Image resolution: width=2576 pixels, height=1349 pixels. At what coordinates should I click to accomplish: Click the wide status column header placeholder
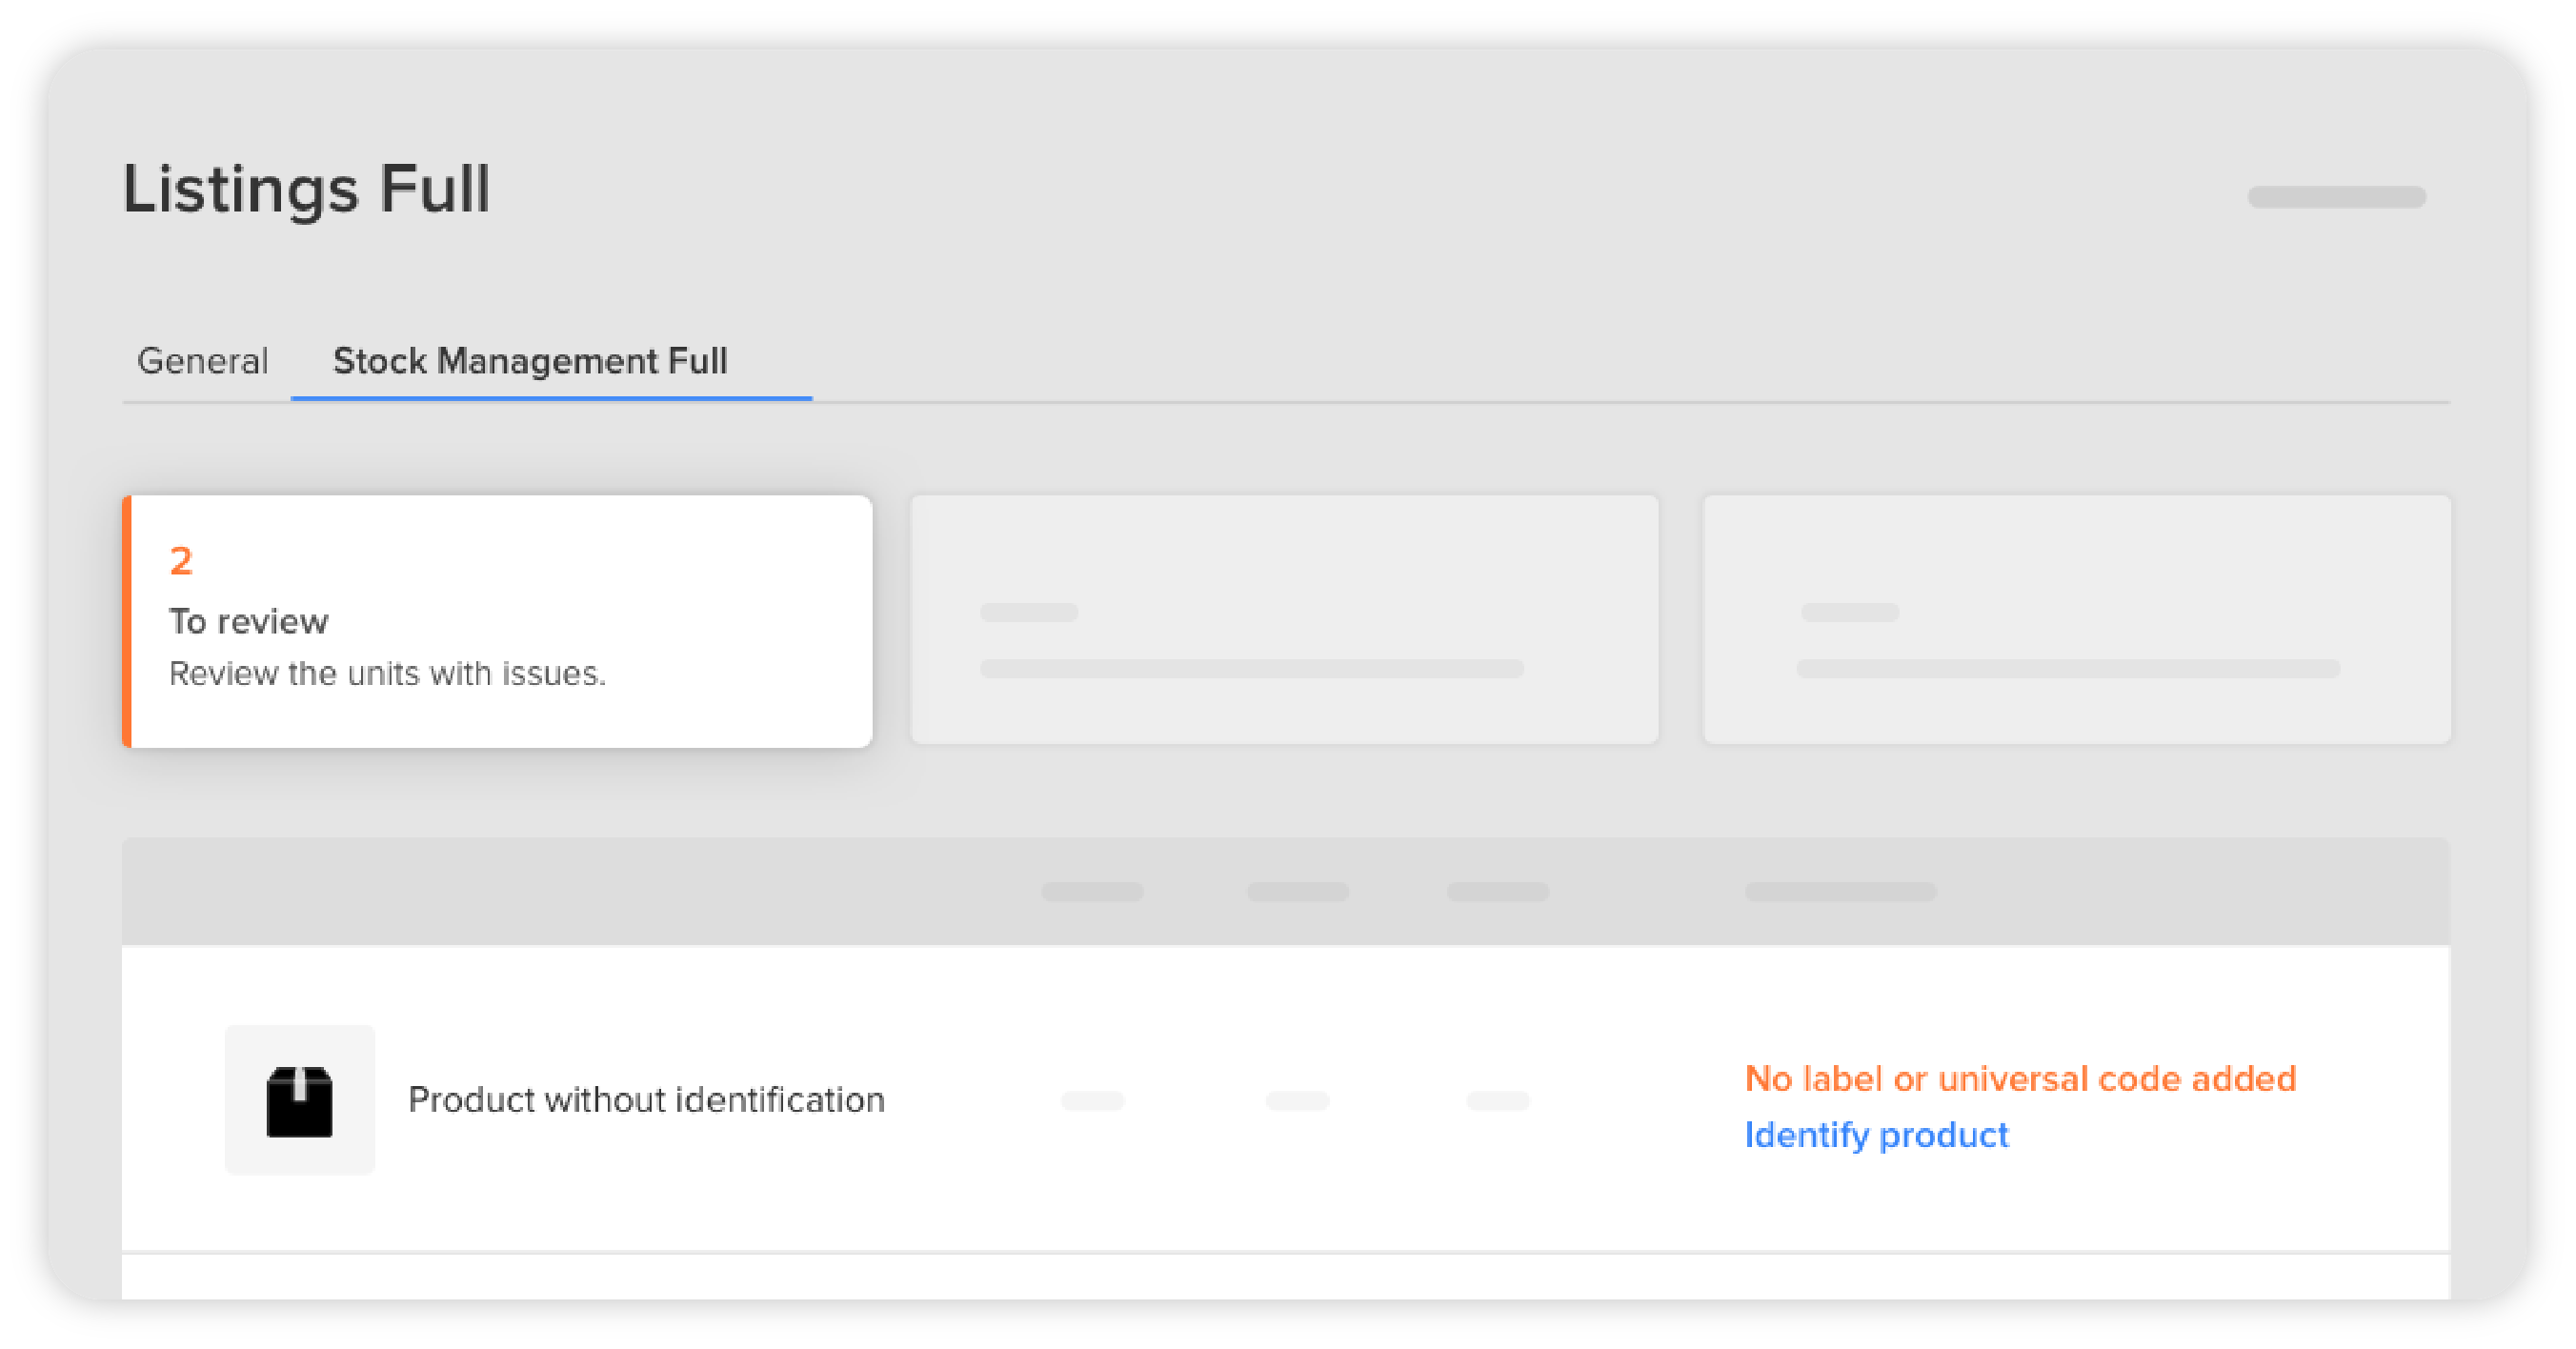pos(1840,891)
